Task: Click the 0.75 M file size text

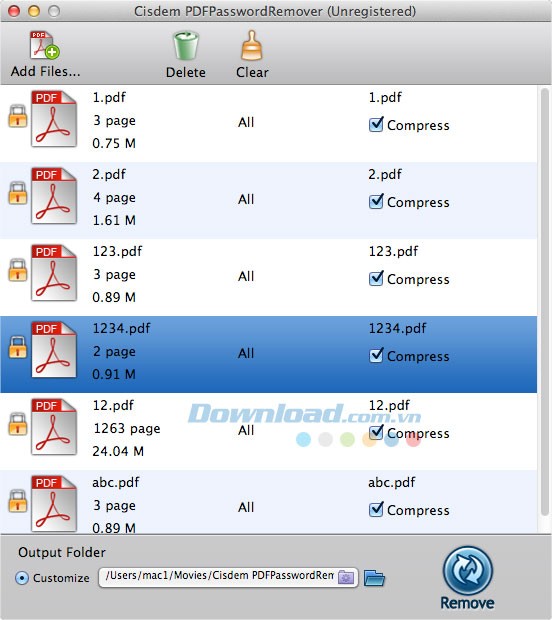Action: (114, 143)
